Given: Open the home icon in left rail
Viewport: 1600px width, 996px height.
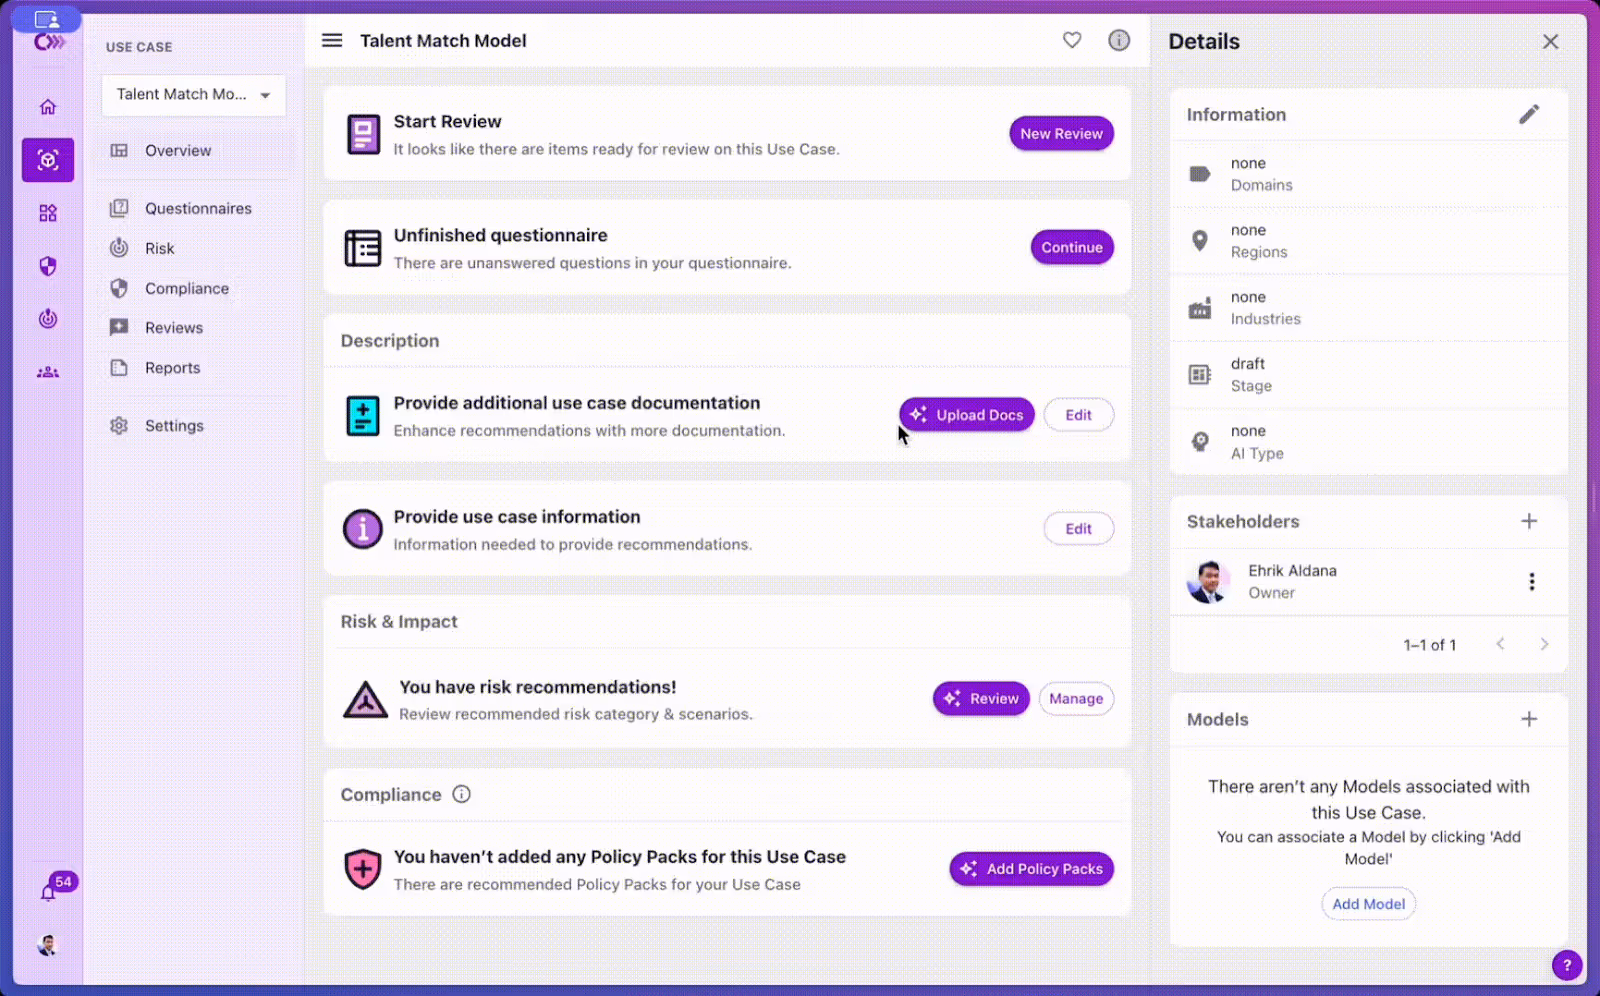Looking at the screenshot, I should (47, 107).
